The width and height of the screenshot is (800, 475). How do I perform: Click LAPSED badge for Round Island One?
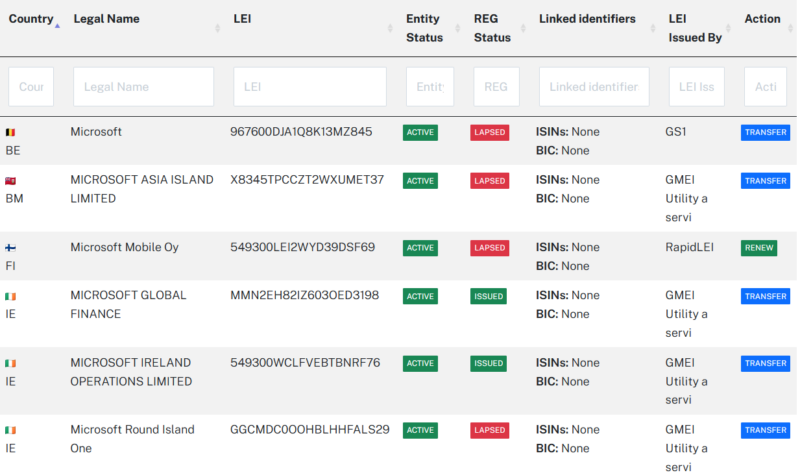pos(489,430)
